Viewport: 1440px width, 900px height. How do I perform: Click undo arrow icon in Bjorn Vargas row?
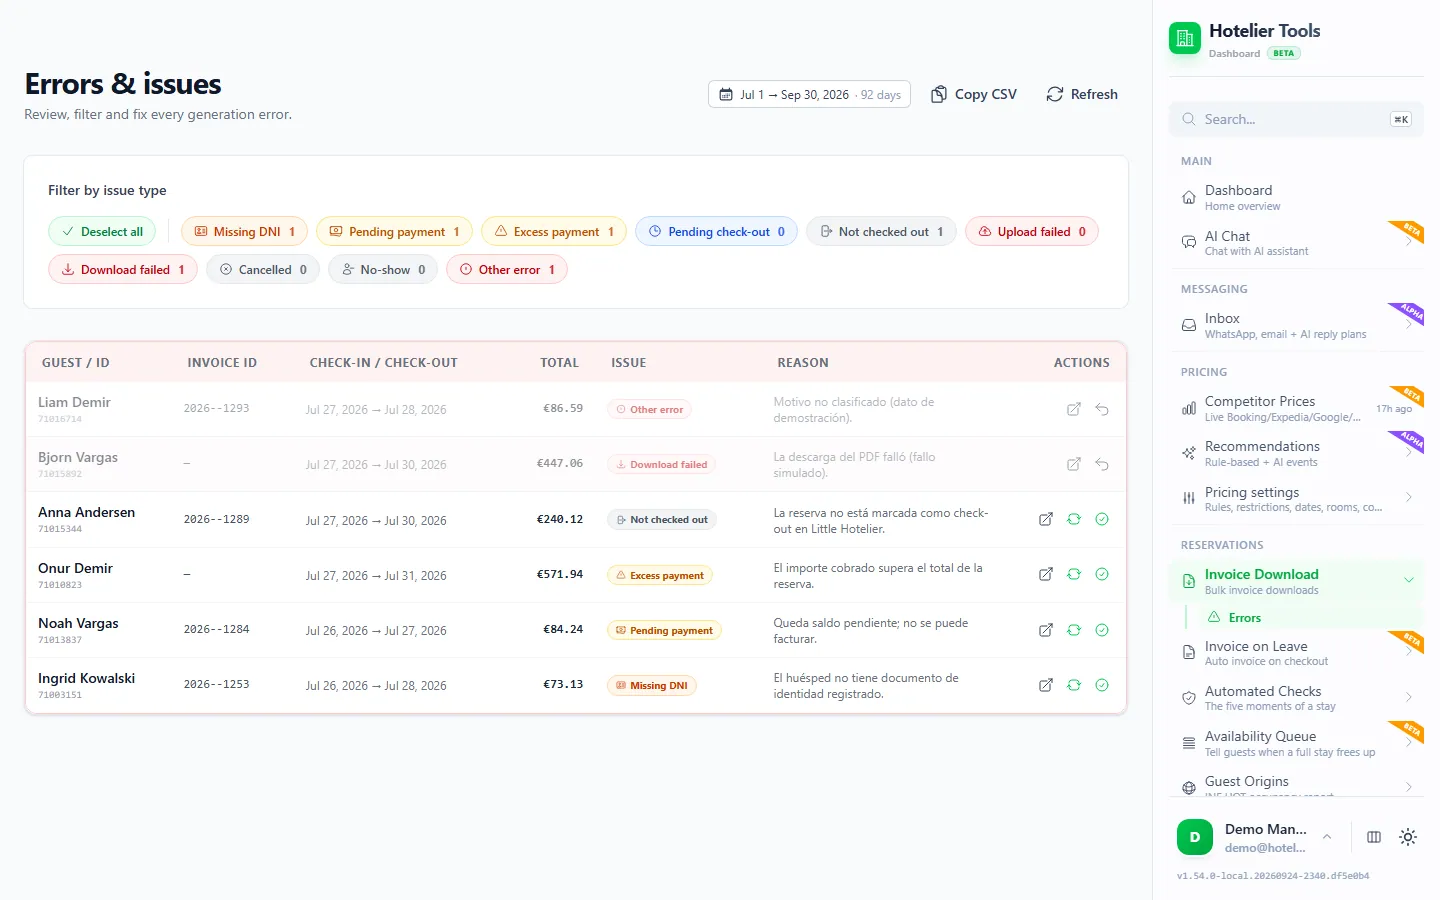pyautogui.click(x=1102, y=464)
